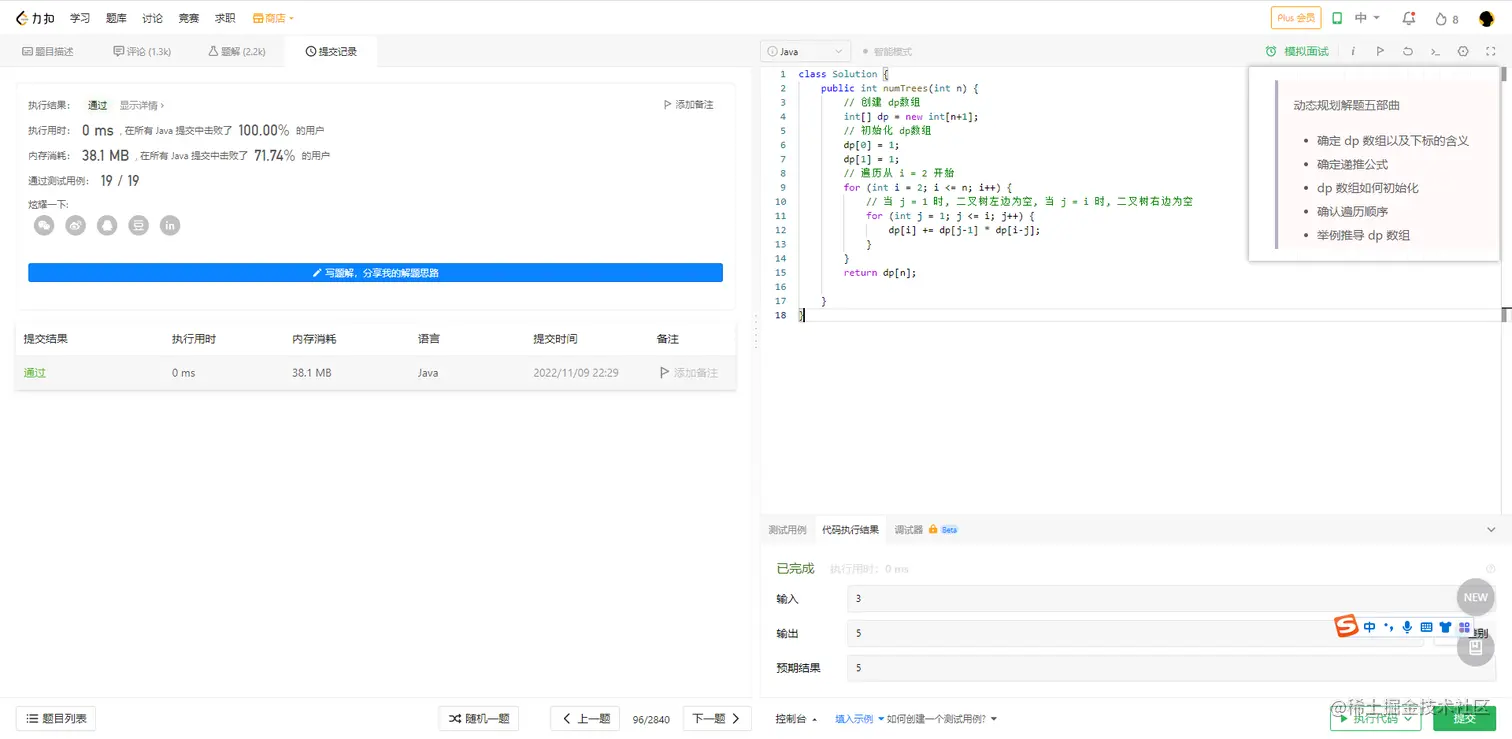The image size is (1512, 739).
Task: Select the 提交记录 tab
Action: pyautogui.click(x=331, y=51)
